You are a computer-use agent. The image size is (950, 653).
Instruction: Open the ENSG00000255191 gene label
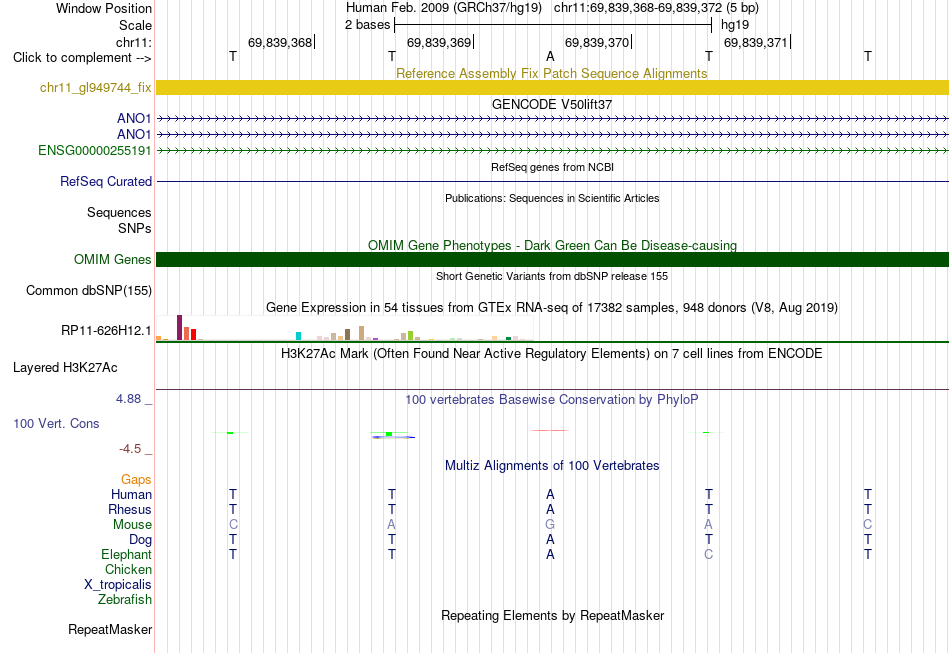coord(95,150)
